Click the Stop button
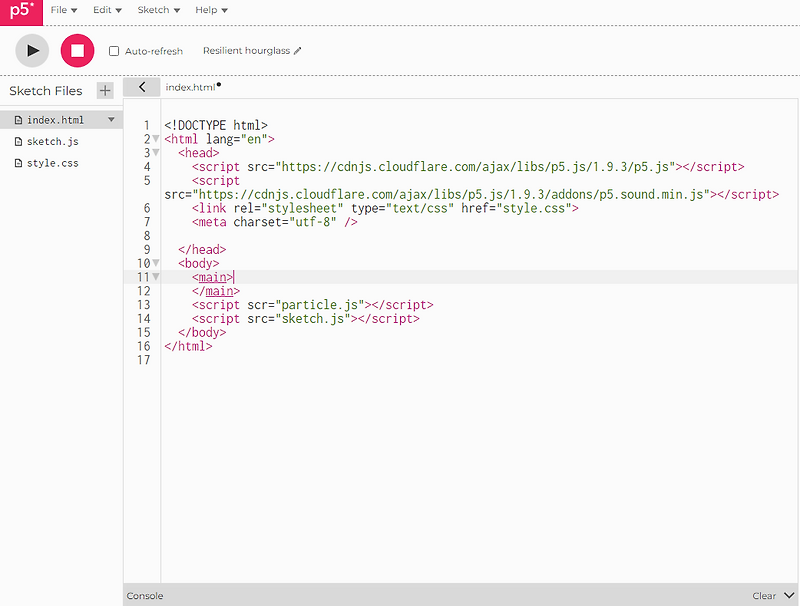The image size is (800, 606). (77, 50)
